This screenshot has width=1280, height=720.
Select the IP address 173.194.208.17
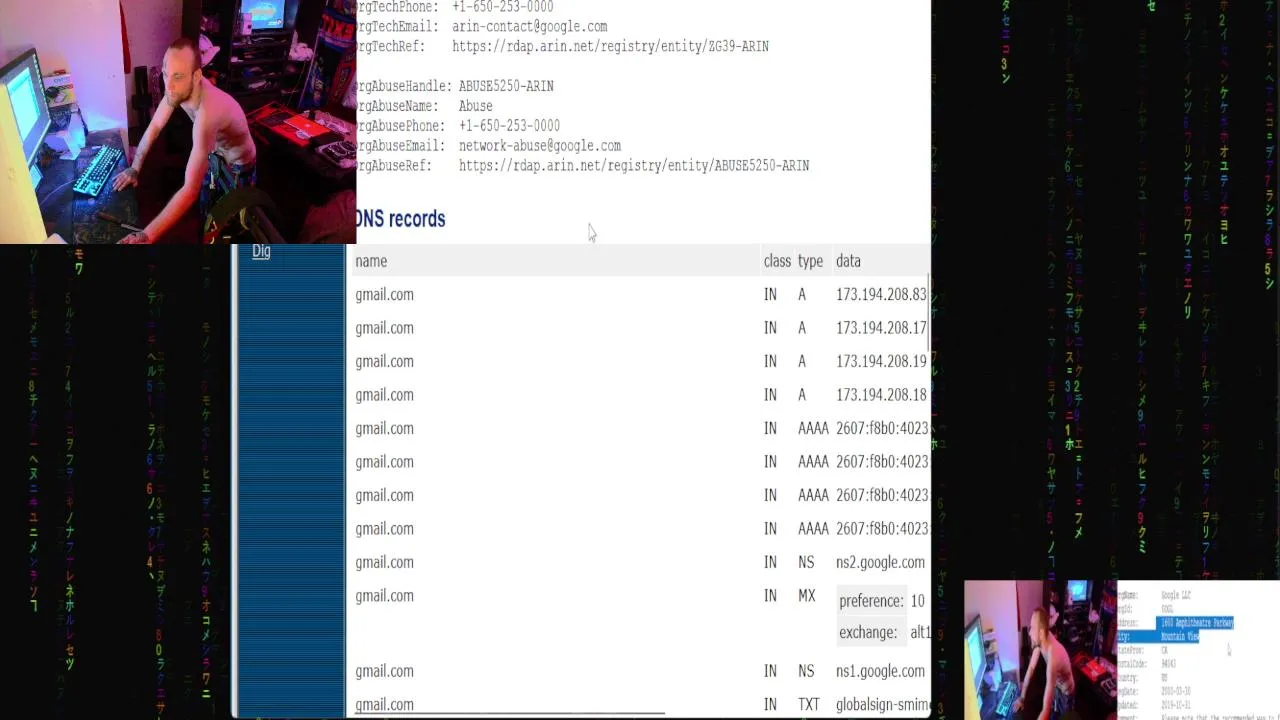[881, 328]
